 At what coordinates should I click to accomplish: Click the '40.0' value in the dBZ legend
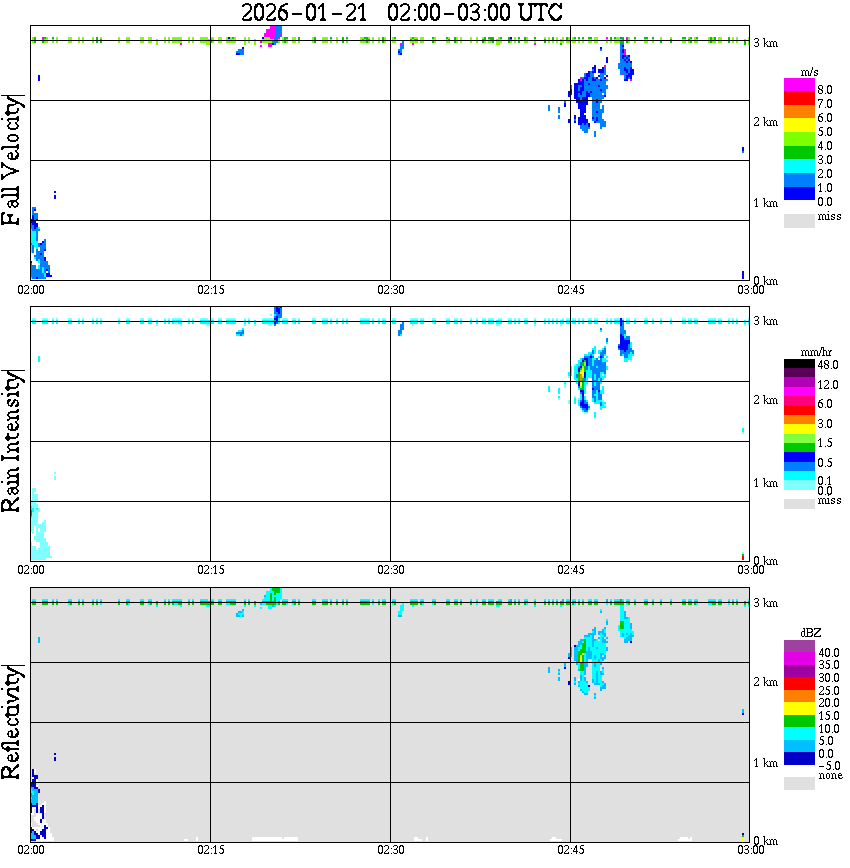(829, 653)
